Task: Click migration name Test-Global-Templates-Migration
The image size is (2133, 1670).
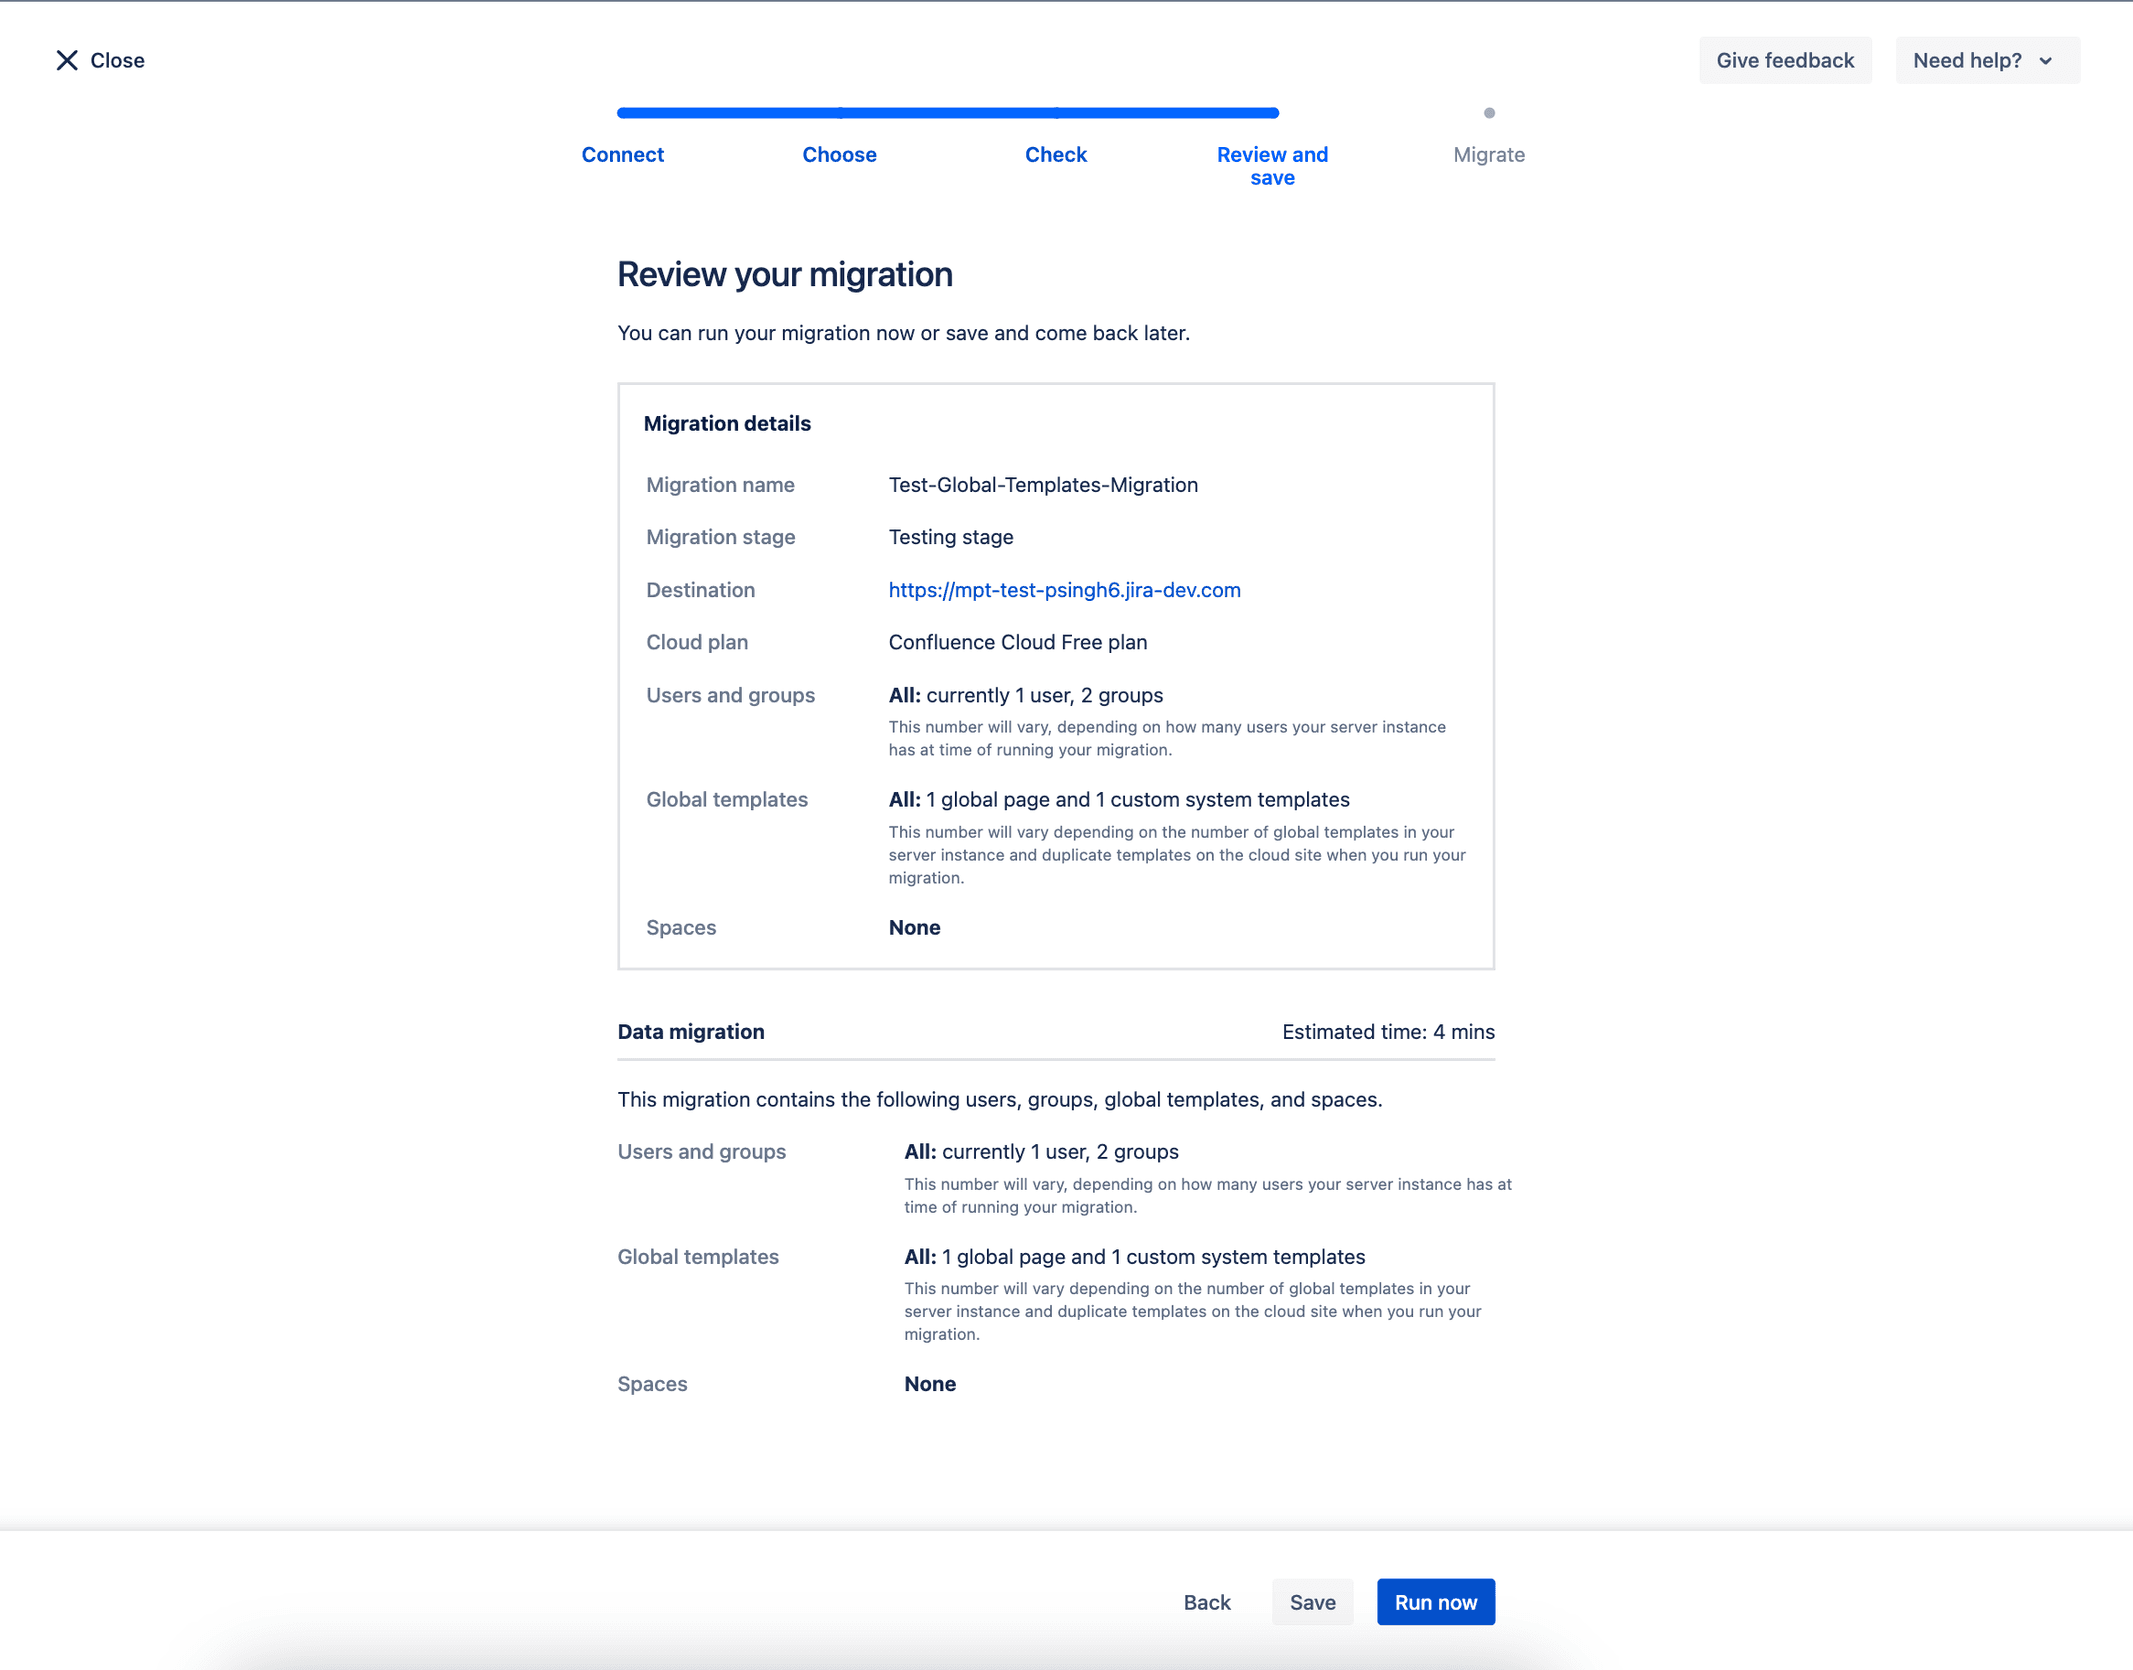Action: (x=1043, y=485)
